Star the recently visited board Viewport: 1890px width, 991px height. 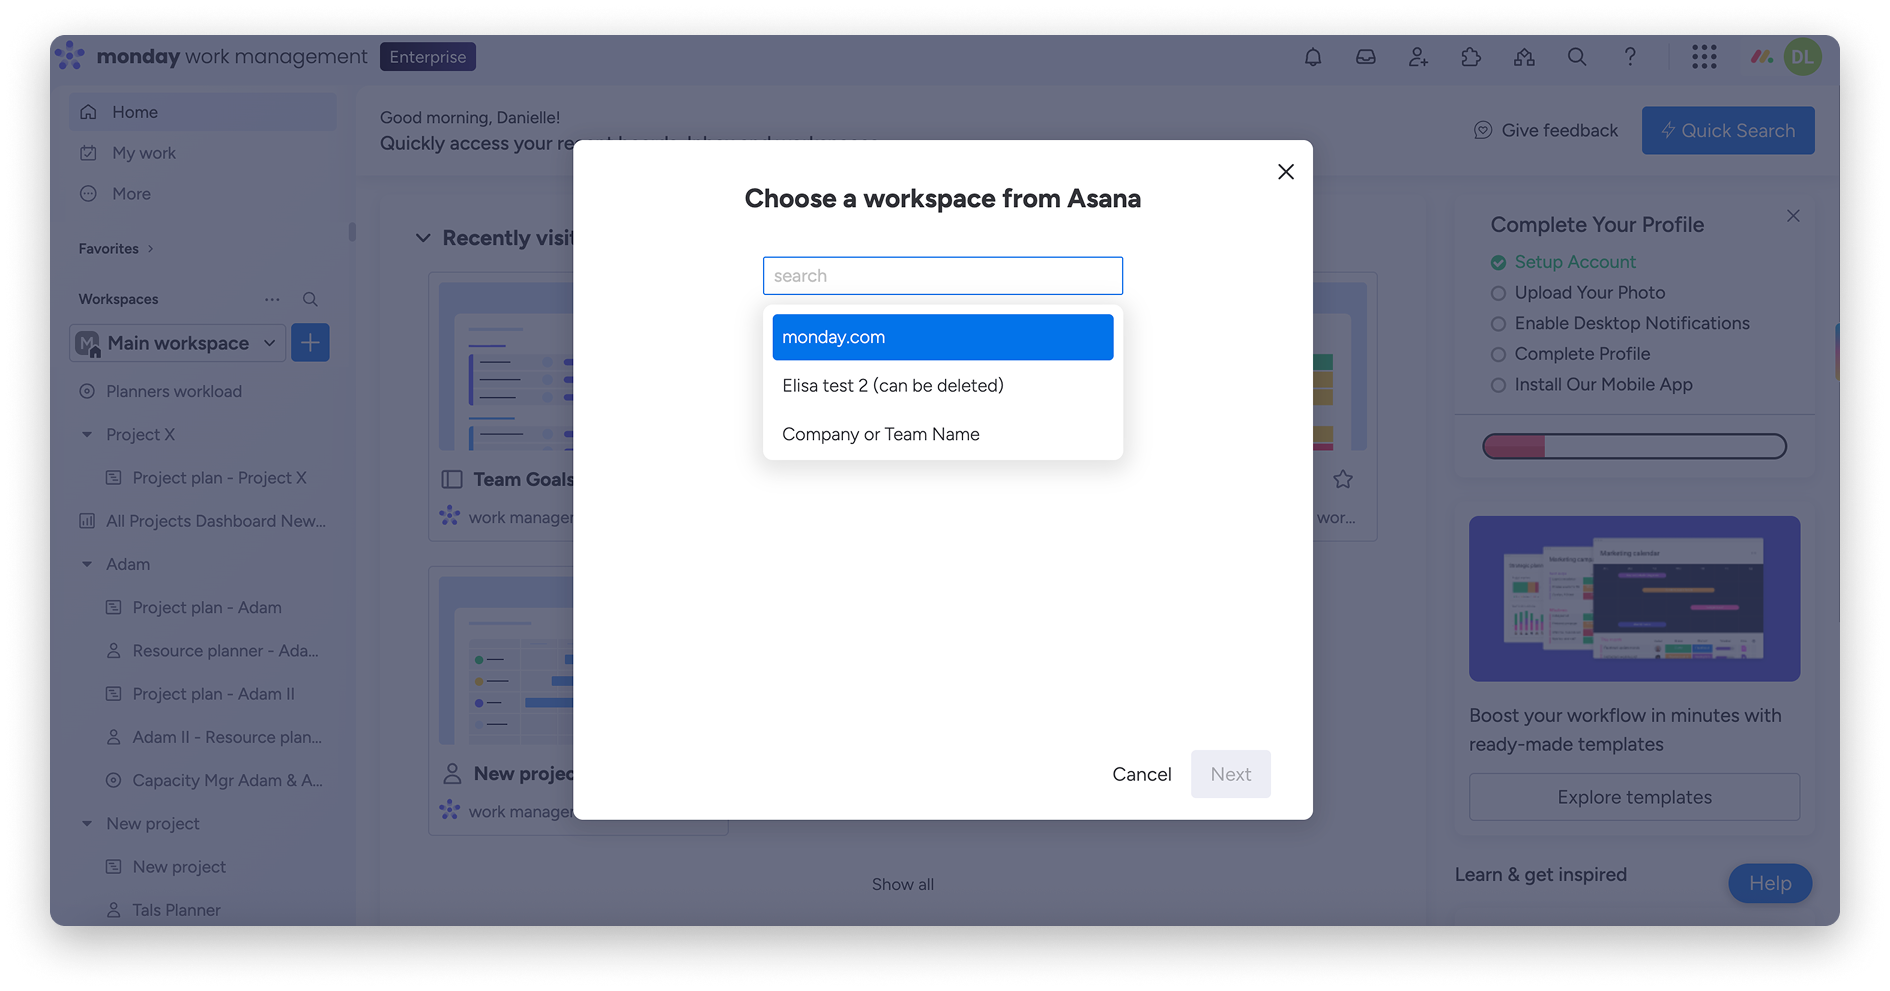1343,480
